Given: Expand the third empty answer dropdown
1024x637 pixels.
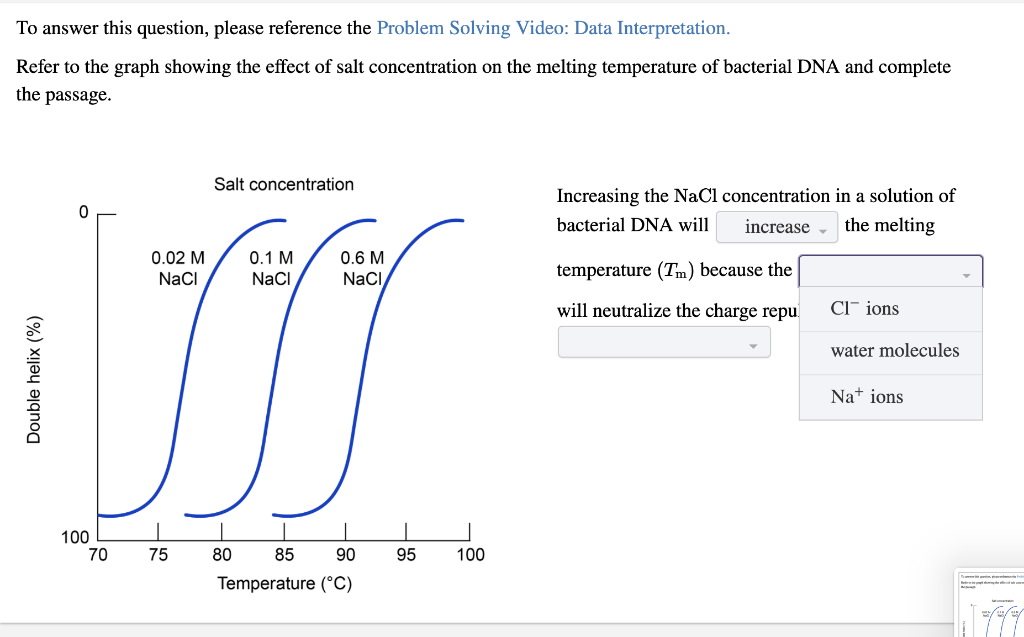Looking at the screenshot, I should pyautogui.click(x=664, y=342).
